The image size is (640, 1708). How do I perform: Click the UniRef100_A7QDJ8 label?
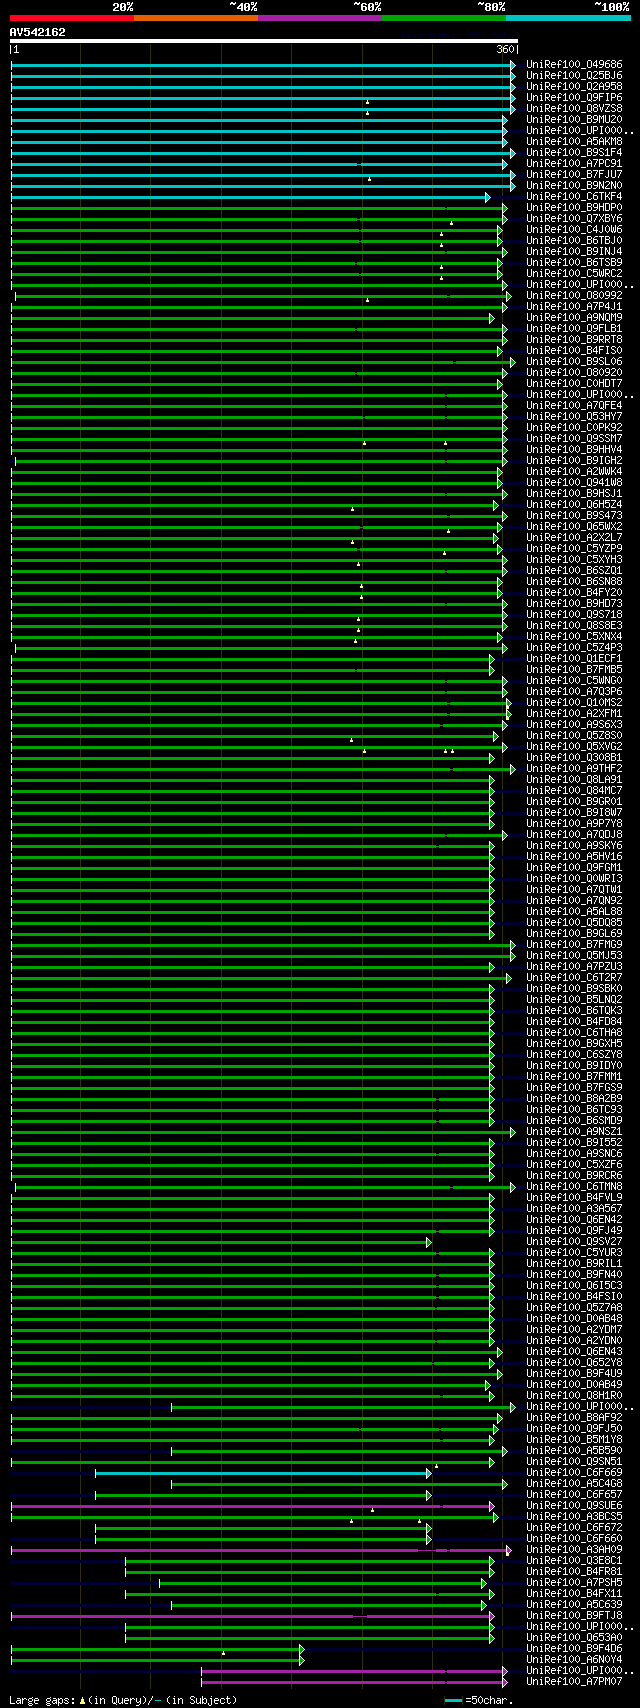point(574,835)
